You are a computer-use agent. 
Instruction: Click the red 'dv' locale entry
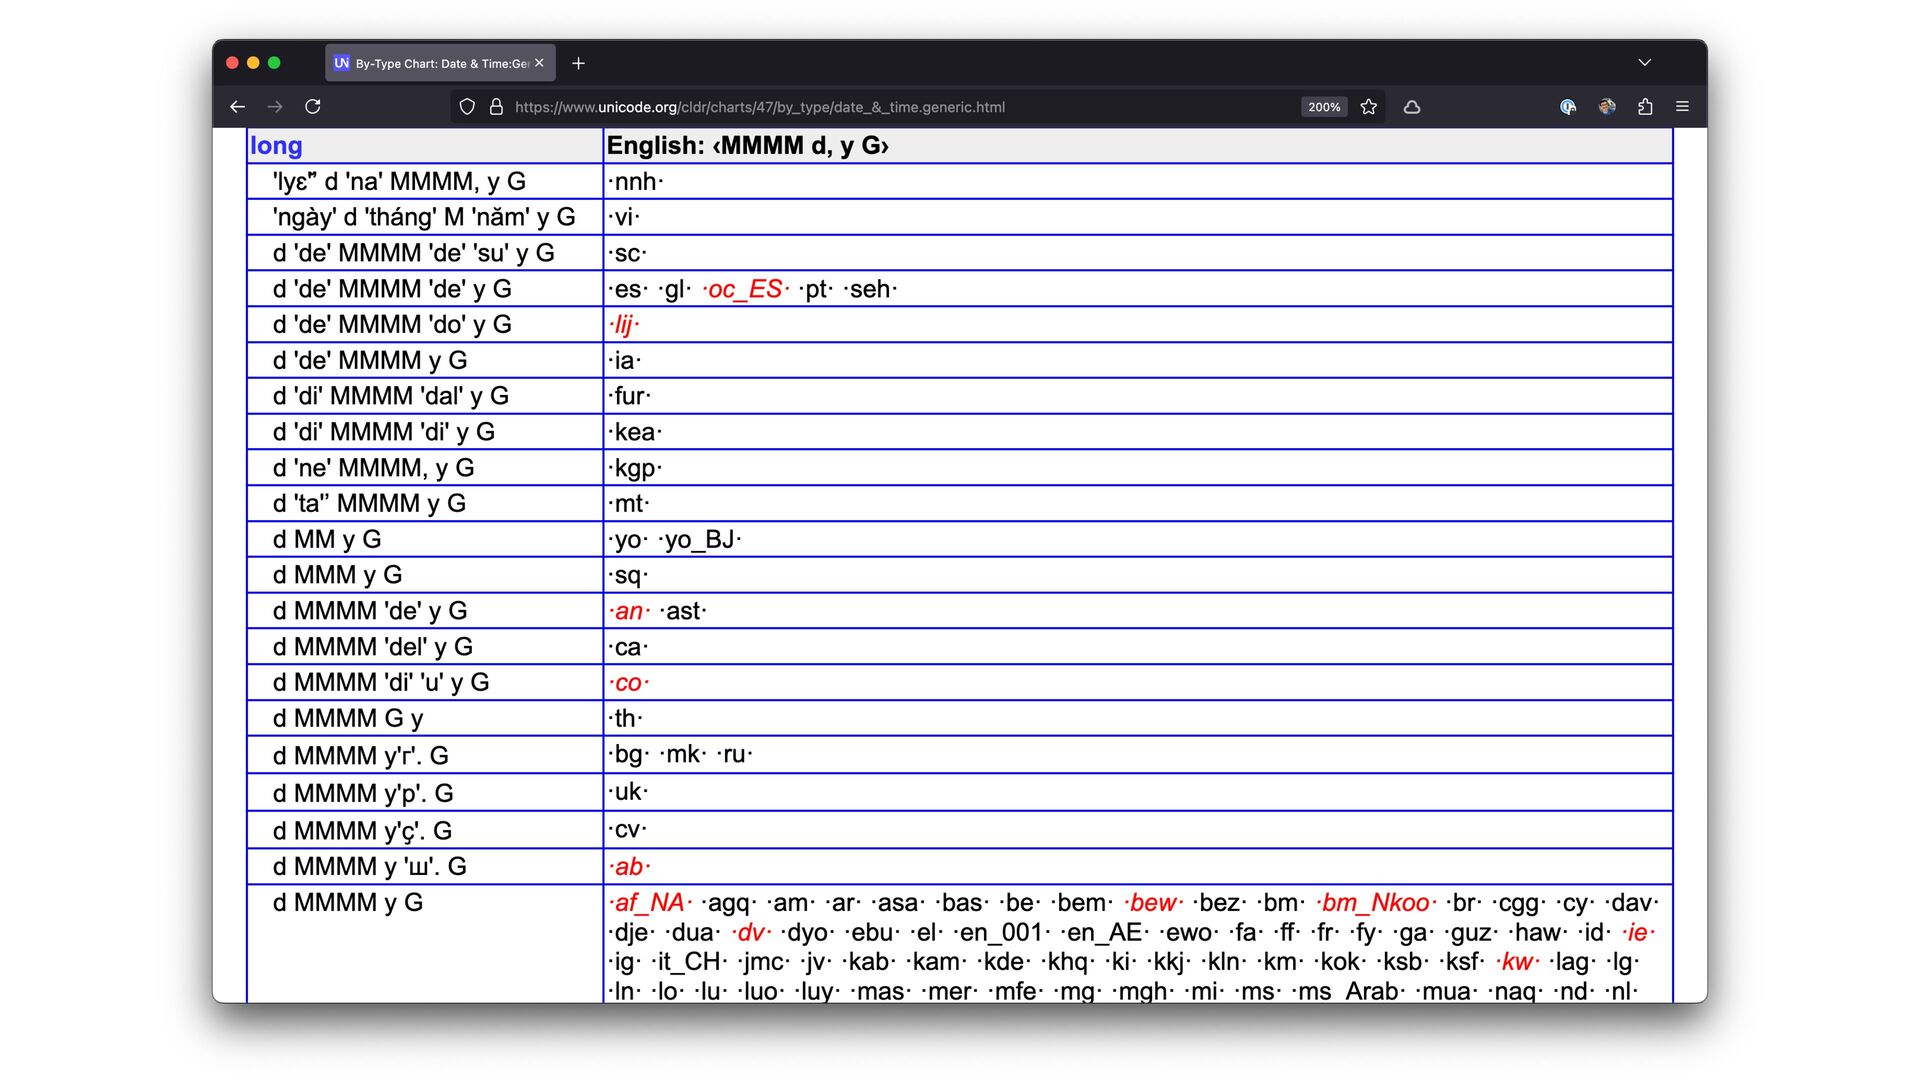tap(751, 933)
